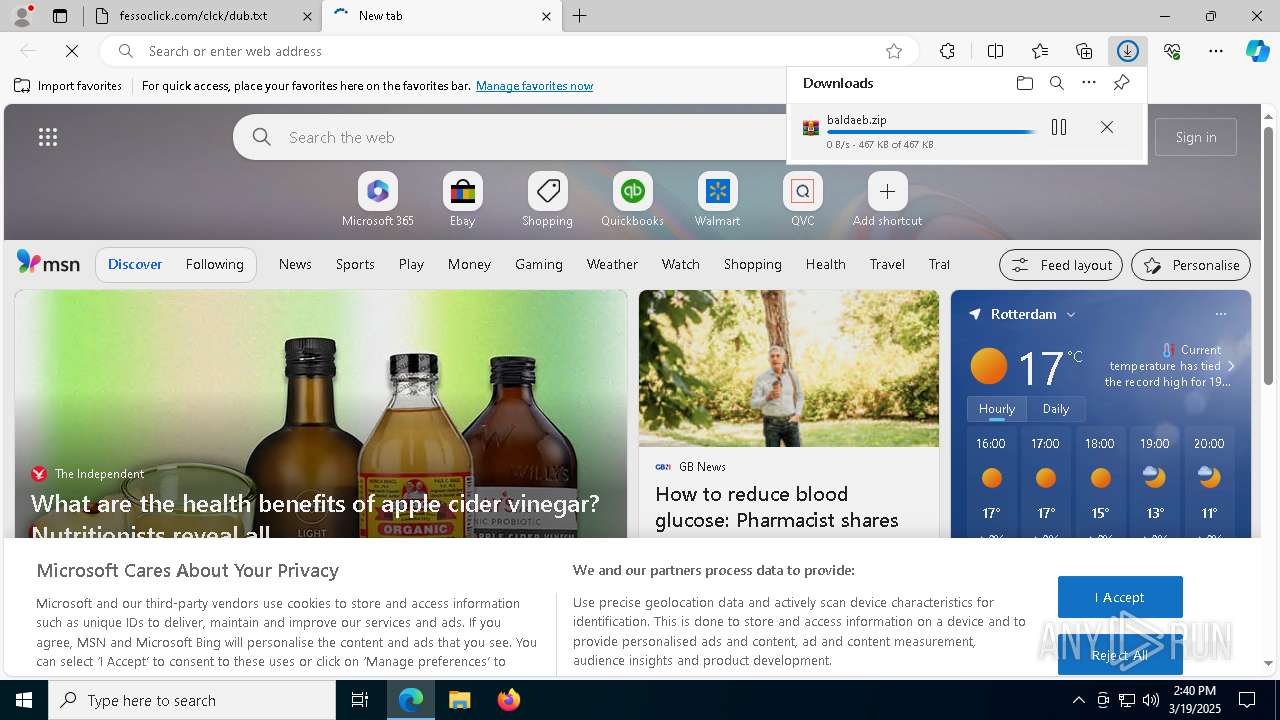Open Microsoft 365 shortcut

tap(377, 200)
